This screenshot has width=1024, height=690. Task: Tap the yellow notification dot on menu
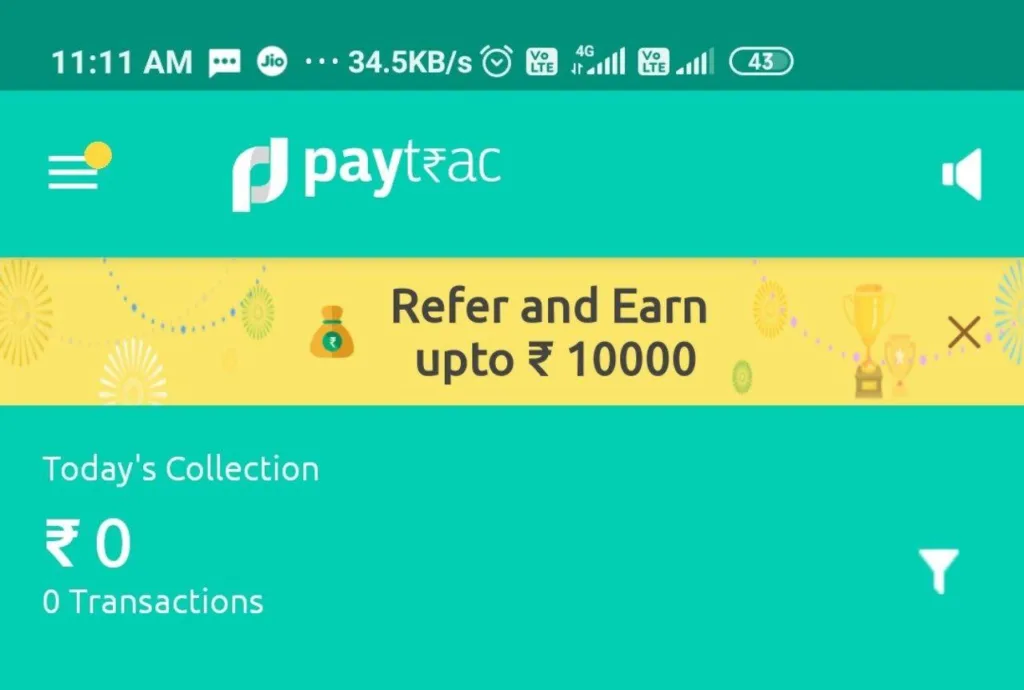click(x=99, y=155)
